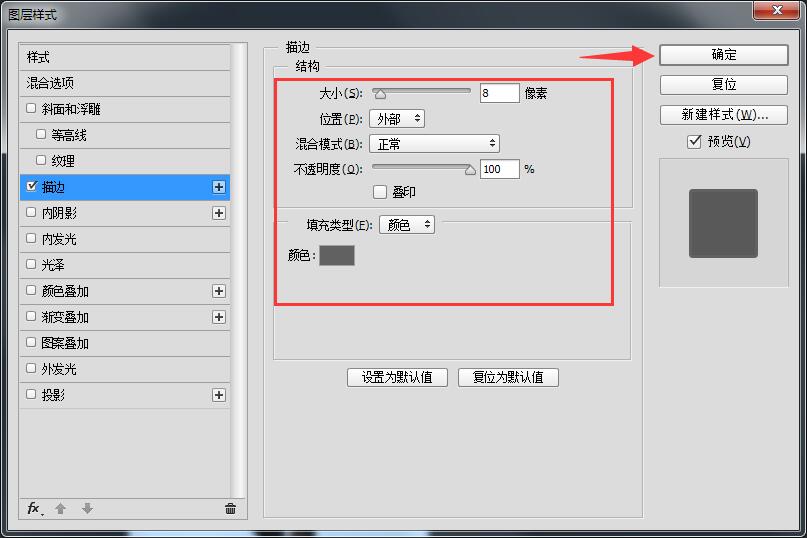Screen dimensions: 807x538
Task: Open the 图案叠加 settings row
Action: pos(125,343)
